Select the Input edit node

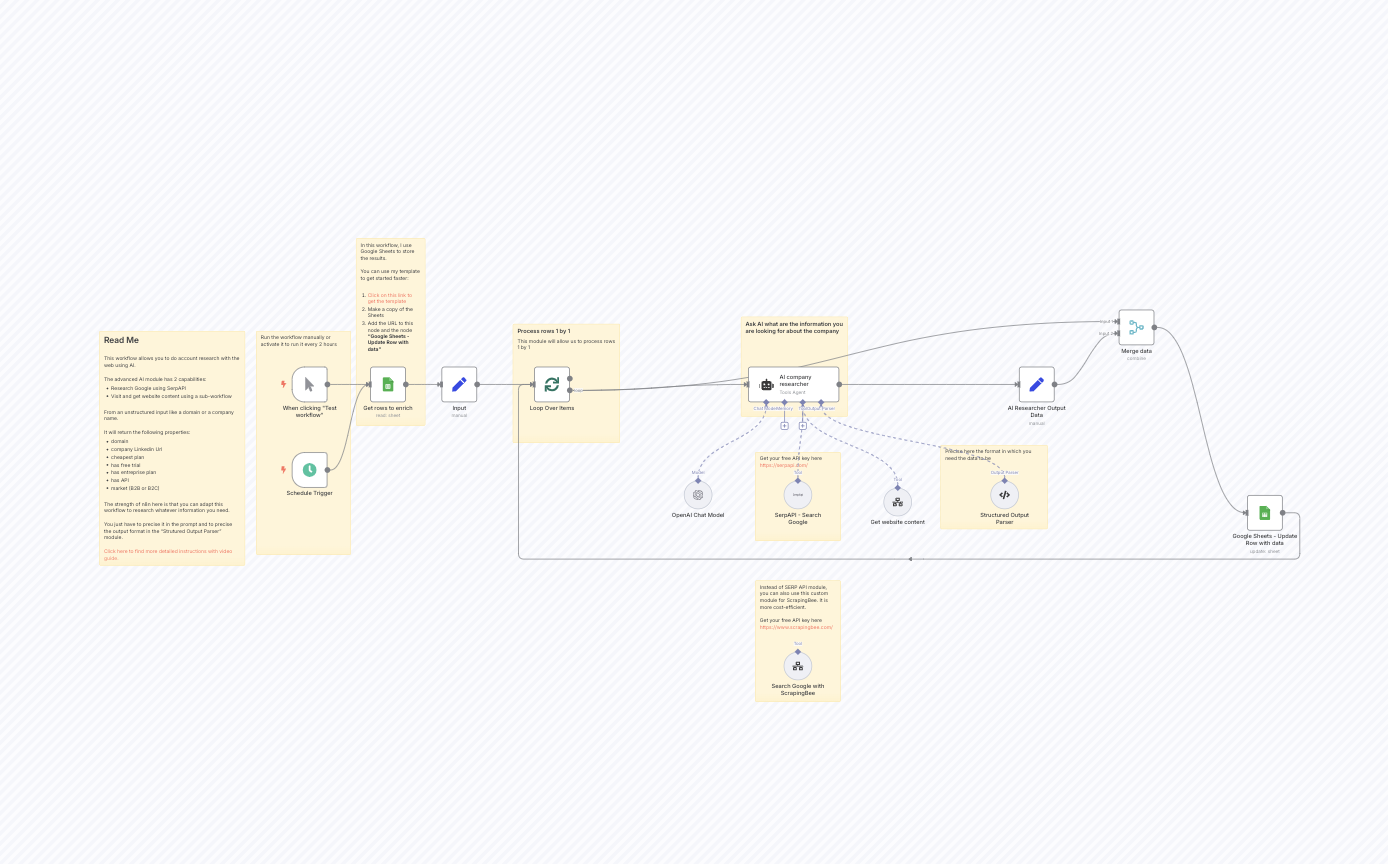459,384
